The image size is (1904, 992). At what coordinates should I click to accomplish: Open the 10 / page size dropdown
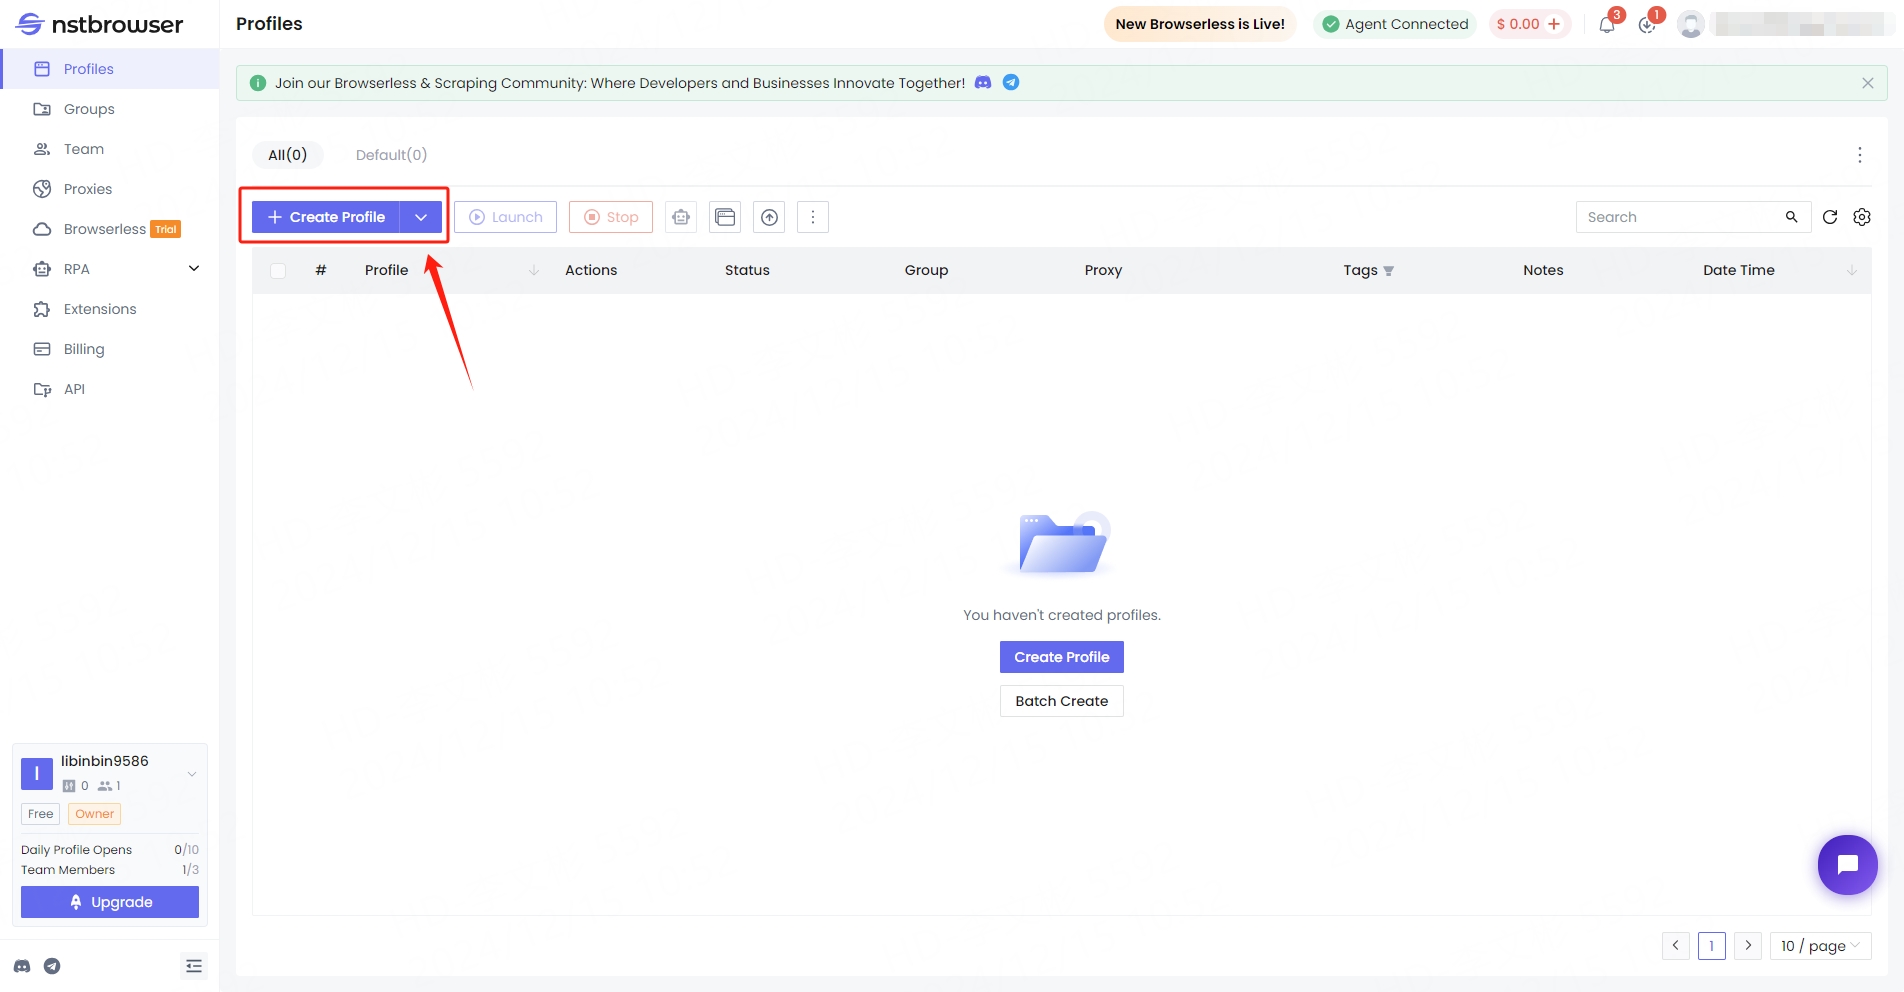click(1820, 946)
